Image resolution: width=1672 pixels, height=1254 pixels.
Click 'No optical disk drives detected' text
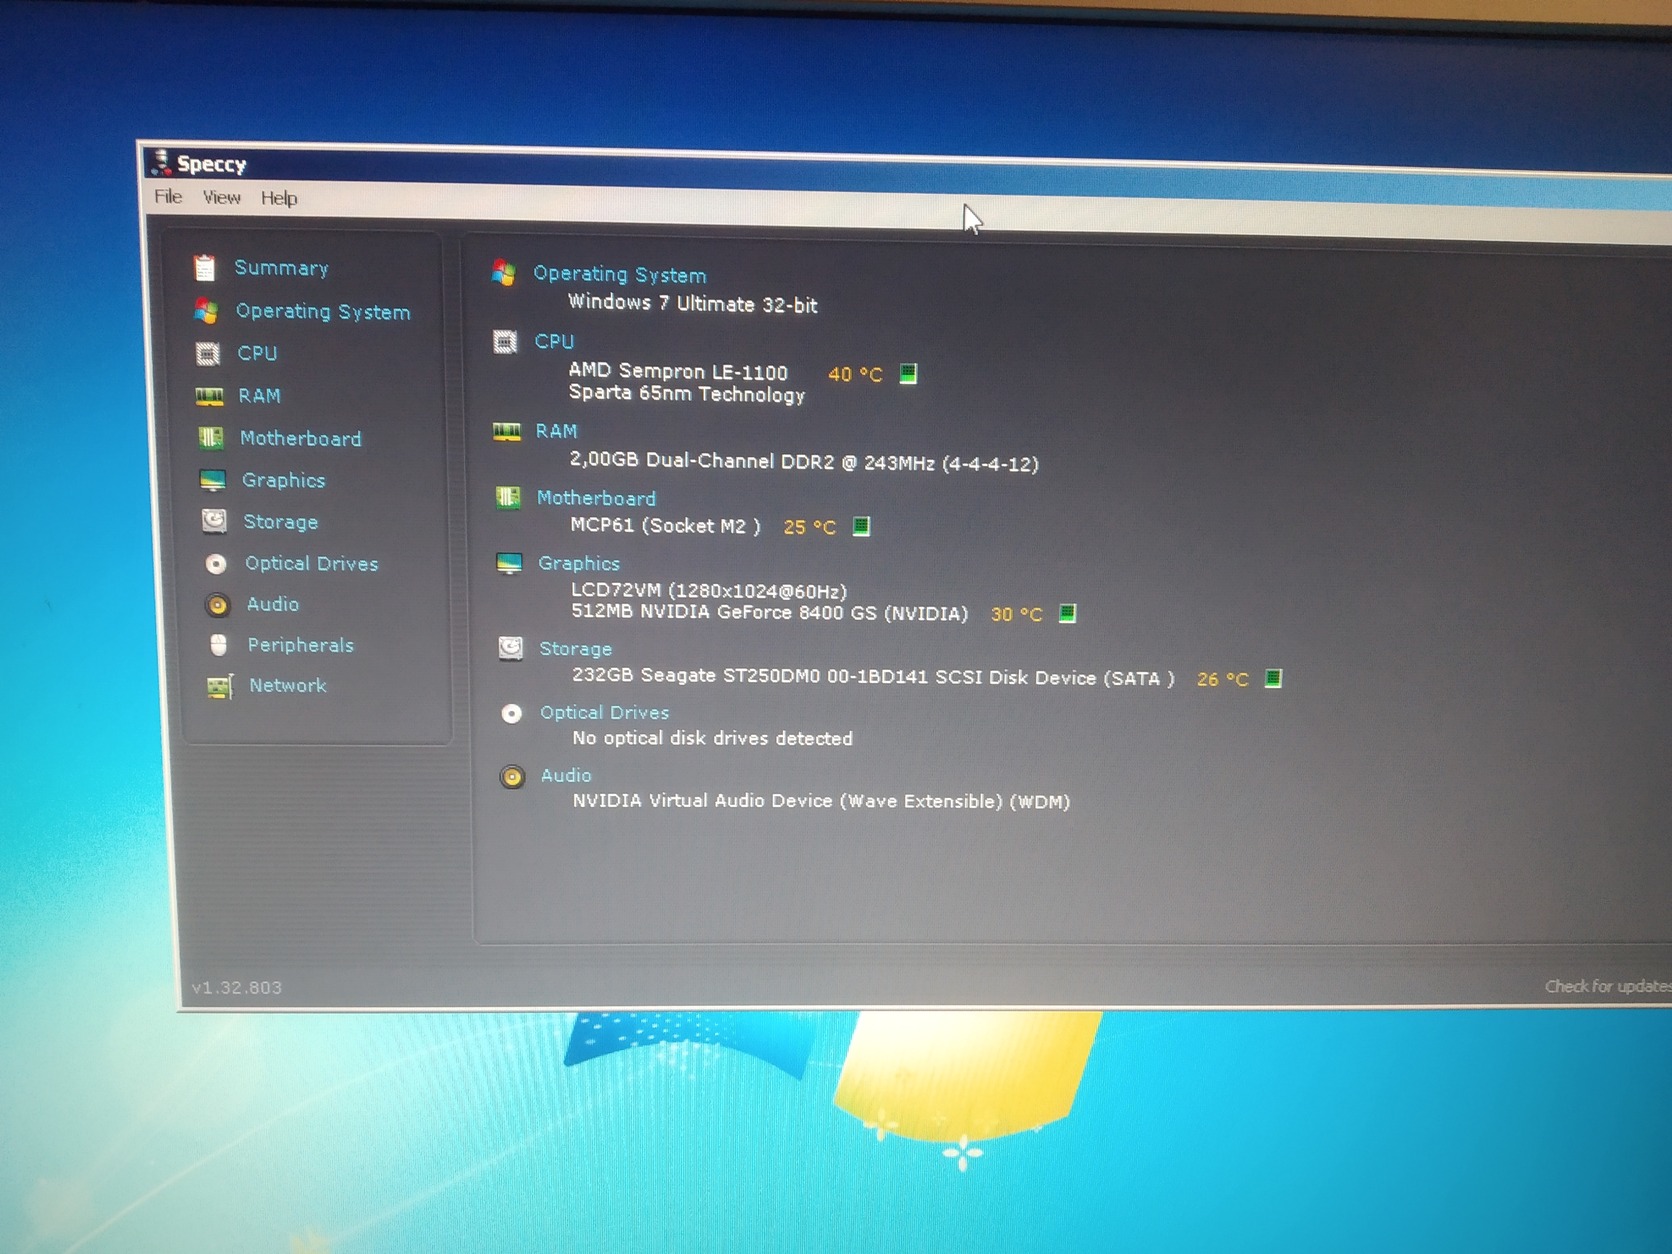point(713,738)
